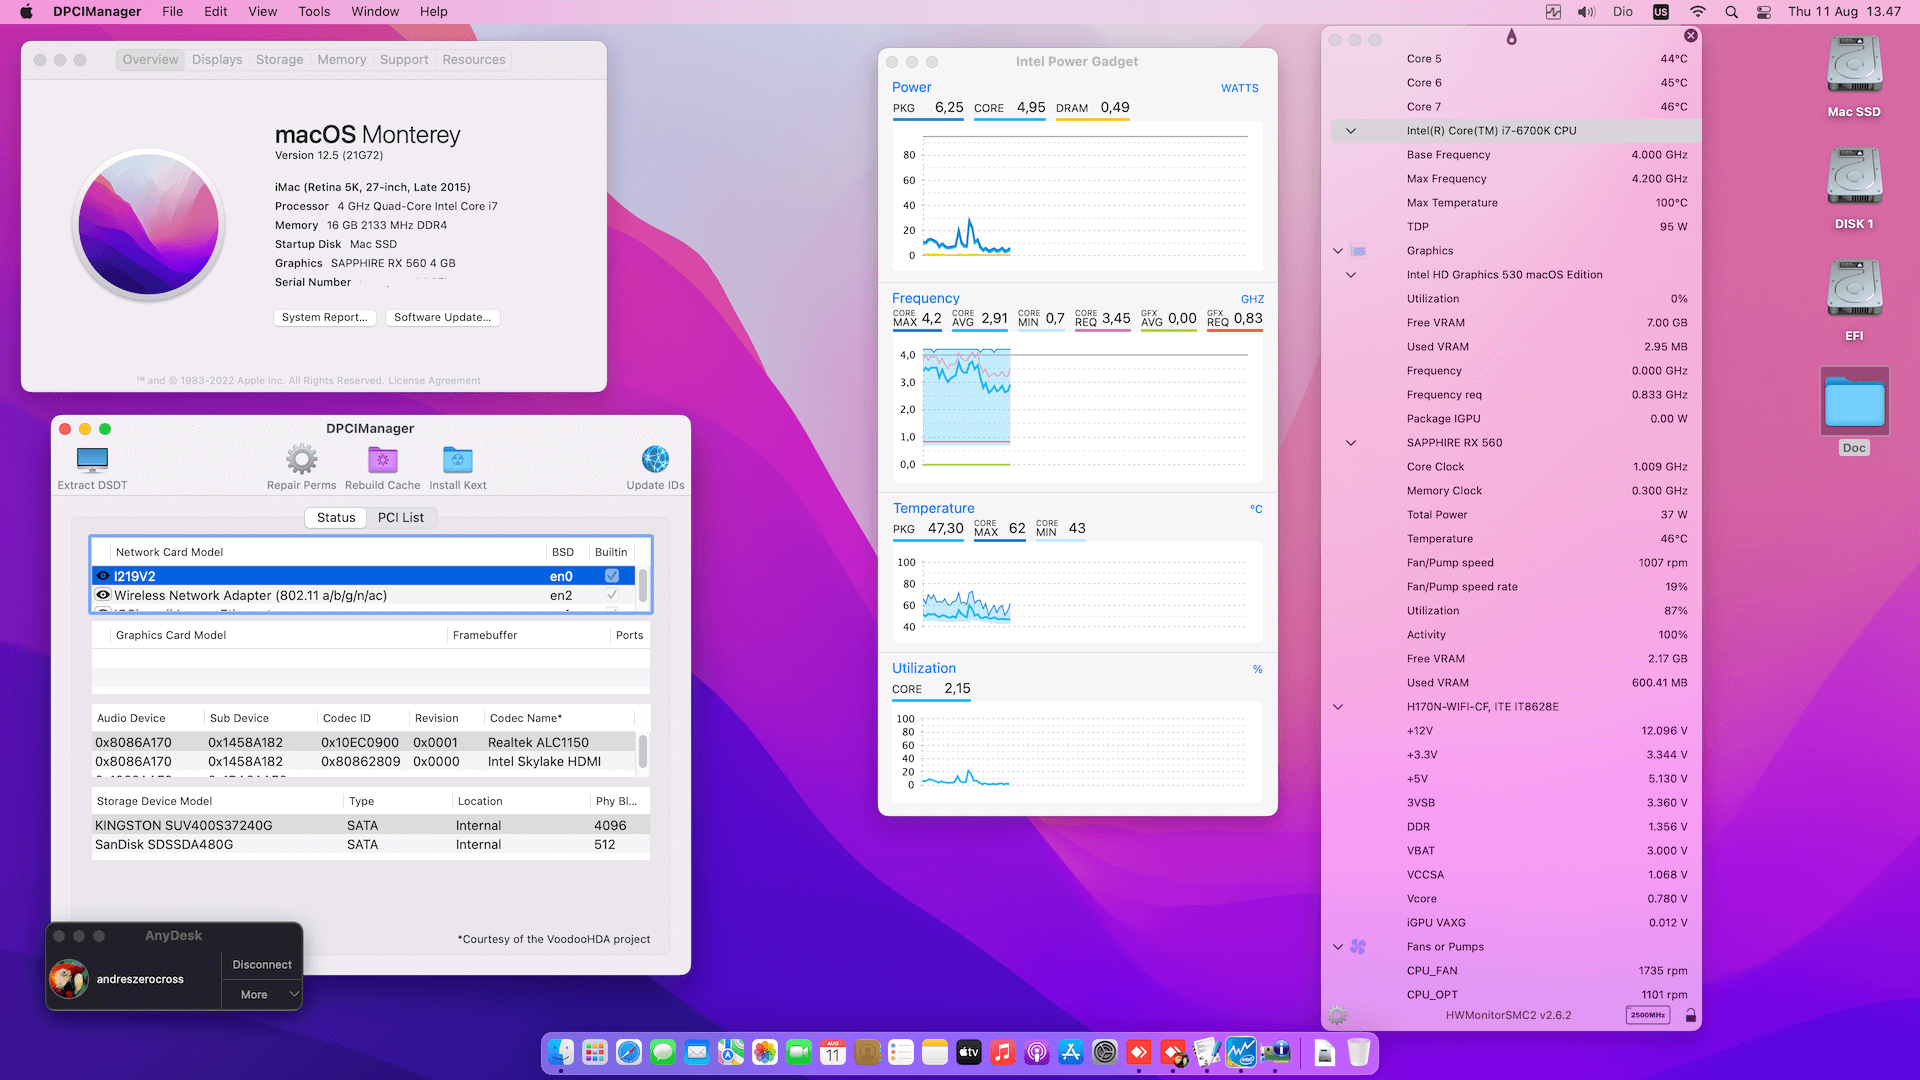Click the Rebuild Cache folder icon
Image resolution: width=1920 pixels, height=1080 pixels.
(382, 460)
